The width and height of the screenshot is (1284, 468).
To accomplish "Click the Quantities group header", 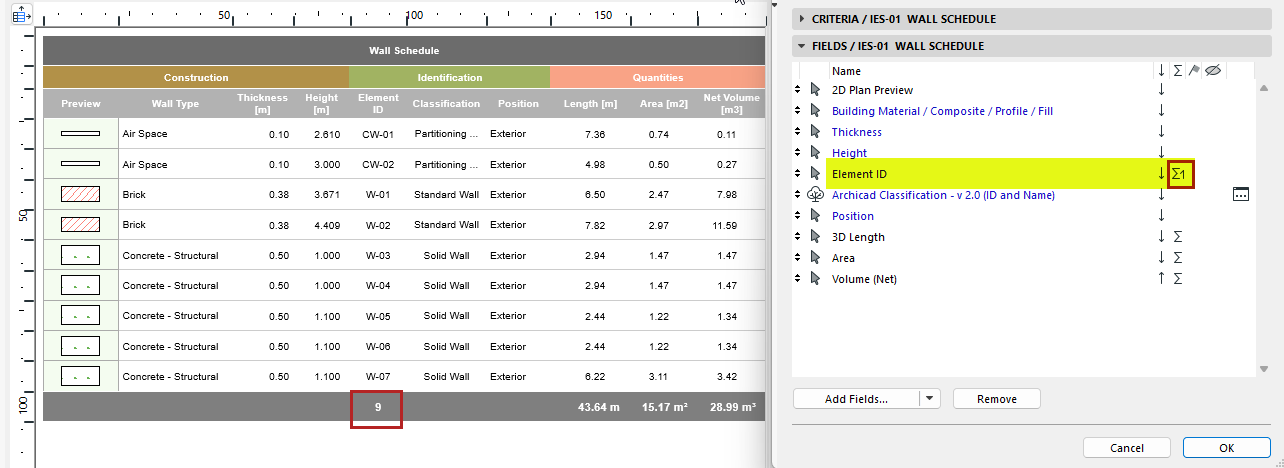I will (658, 77).
